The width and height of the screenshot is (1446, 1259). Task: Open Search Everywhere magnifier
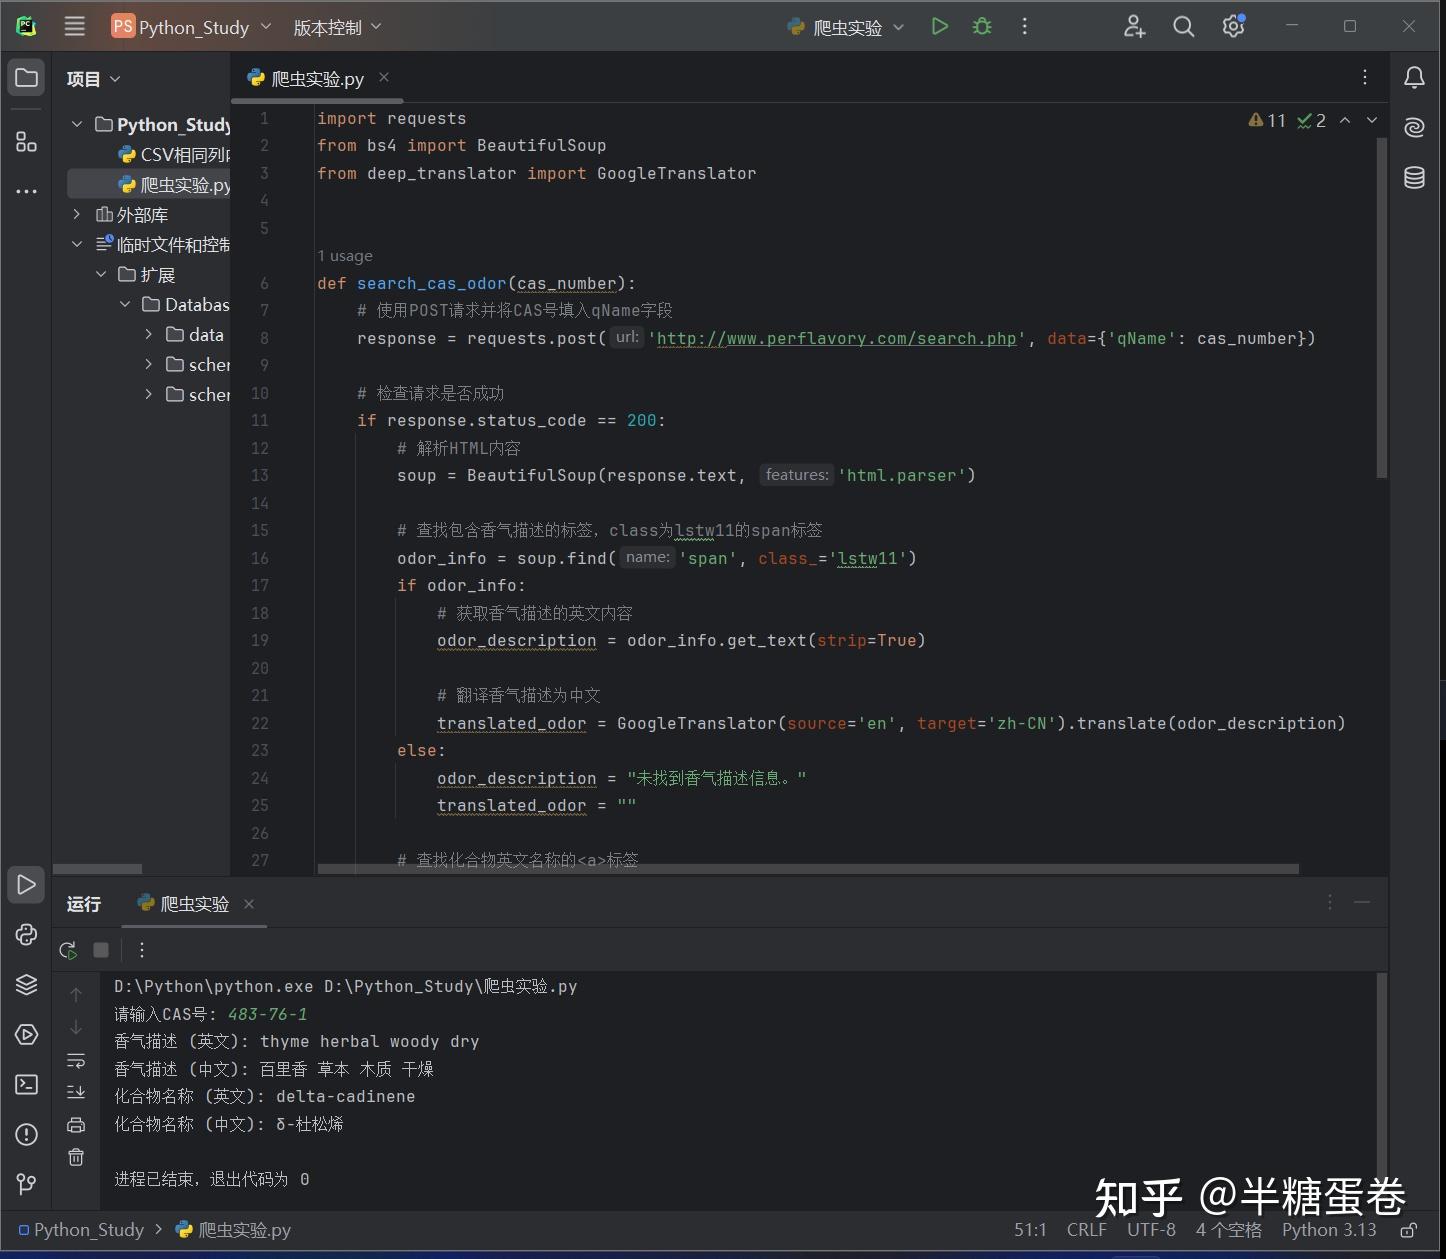point(1183,27)
